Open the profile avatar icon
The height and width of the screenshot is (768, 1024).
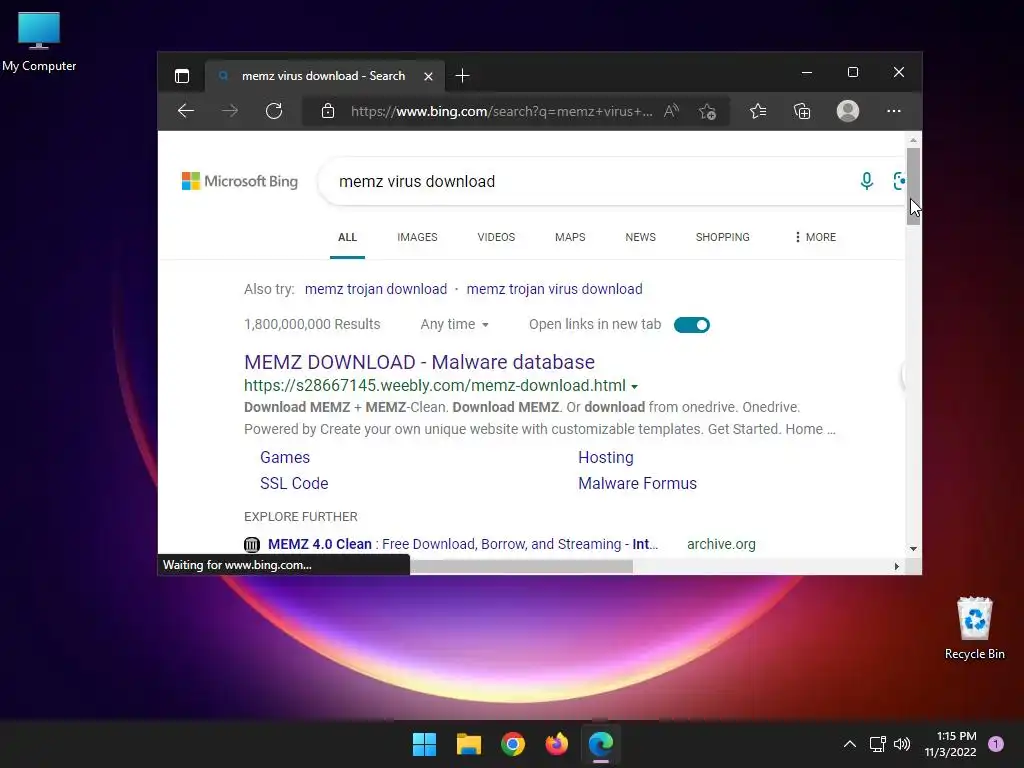click(848, 111)
